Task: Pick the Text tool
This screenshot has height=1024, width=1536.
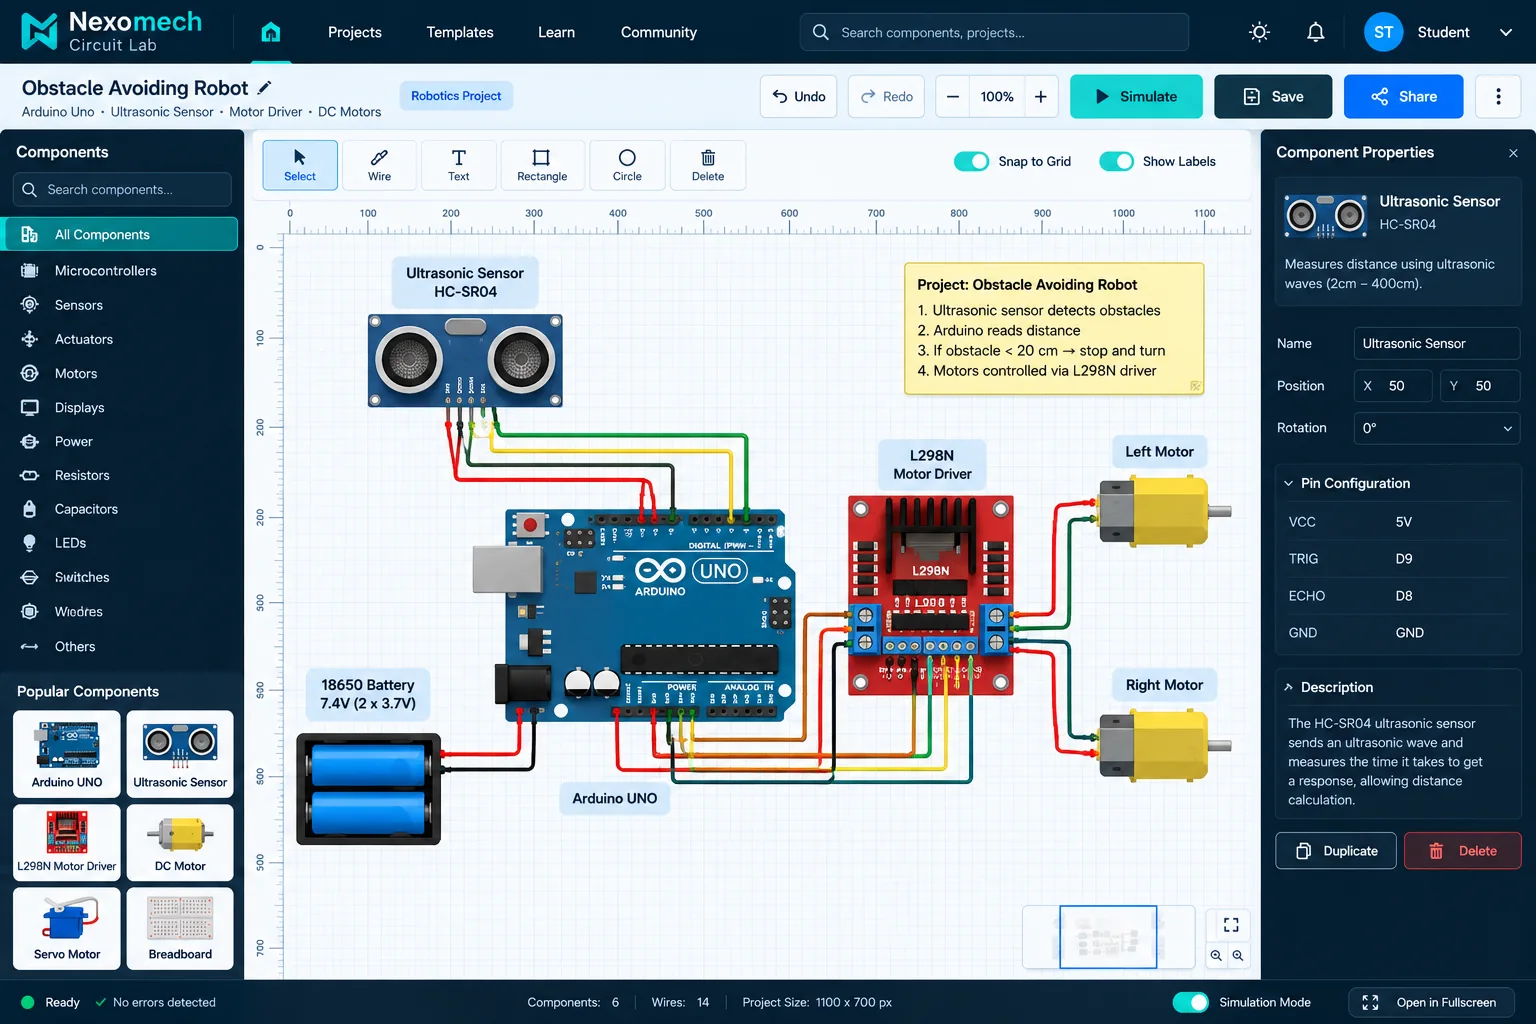Action: point(458,165)
